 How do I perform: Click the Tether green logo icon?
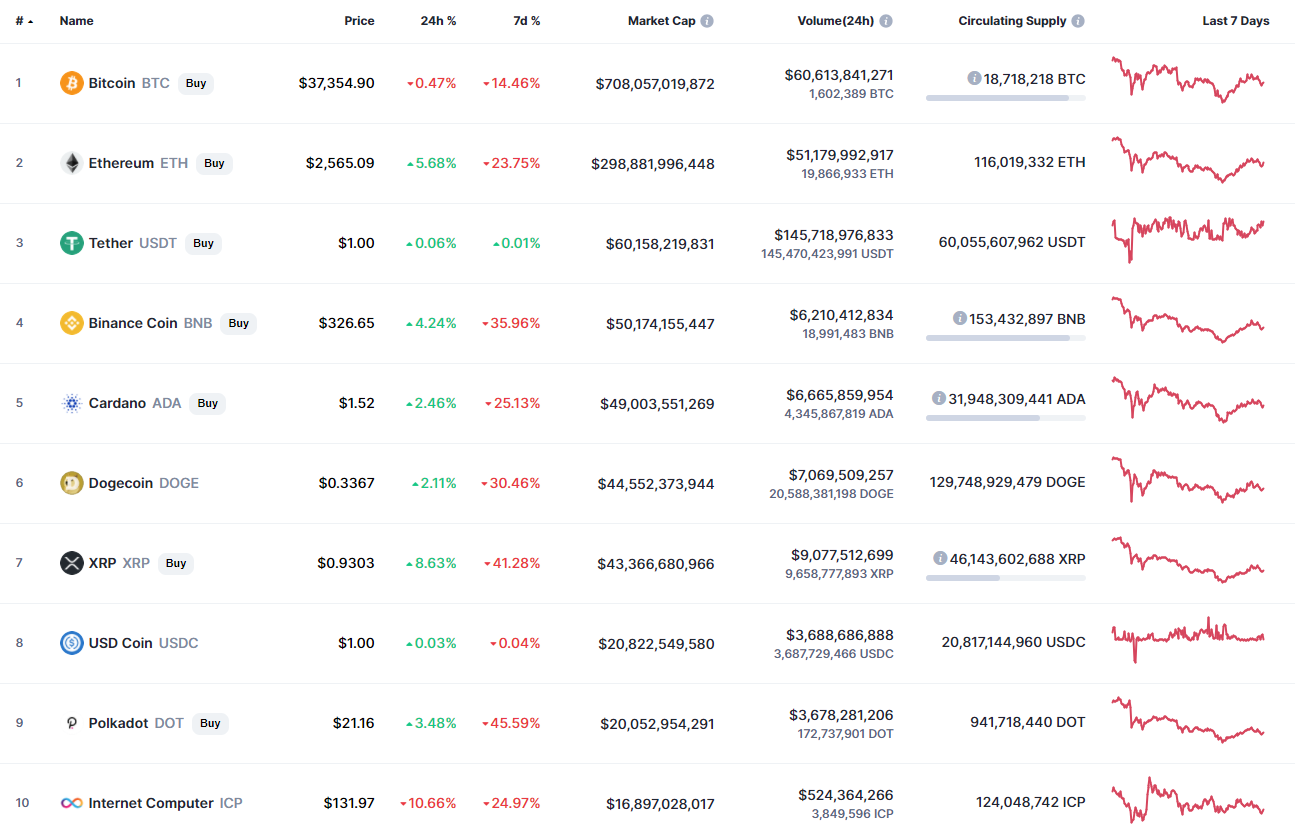71,243
